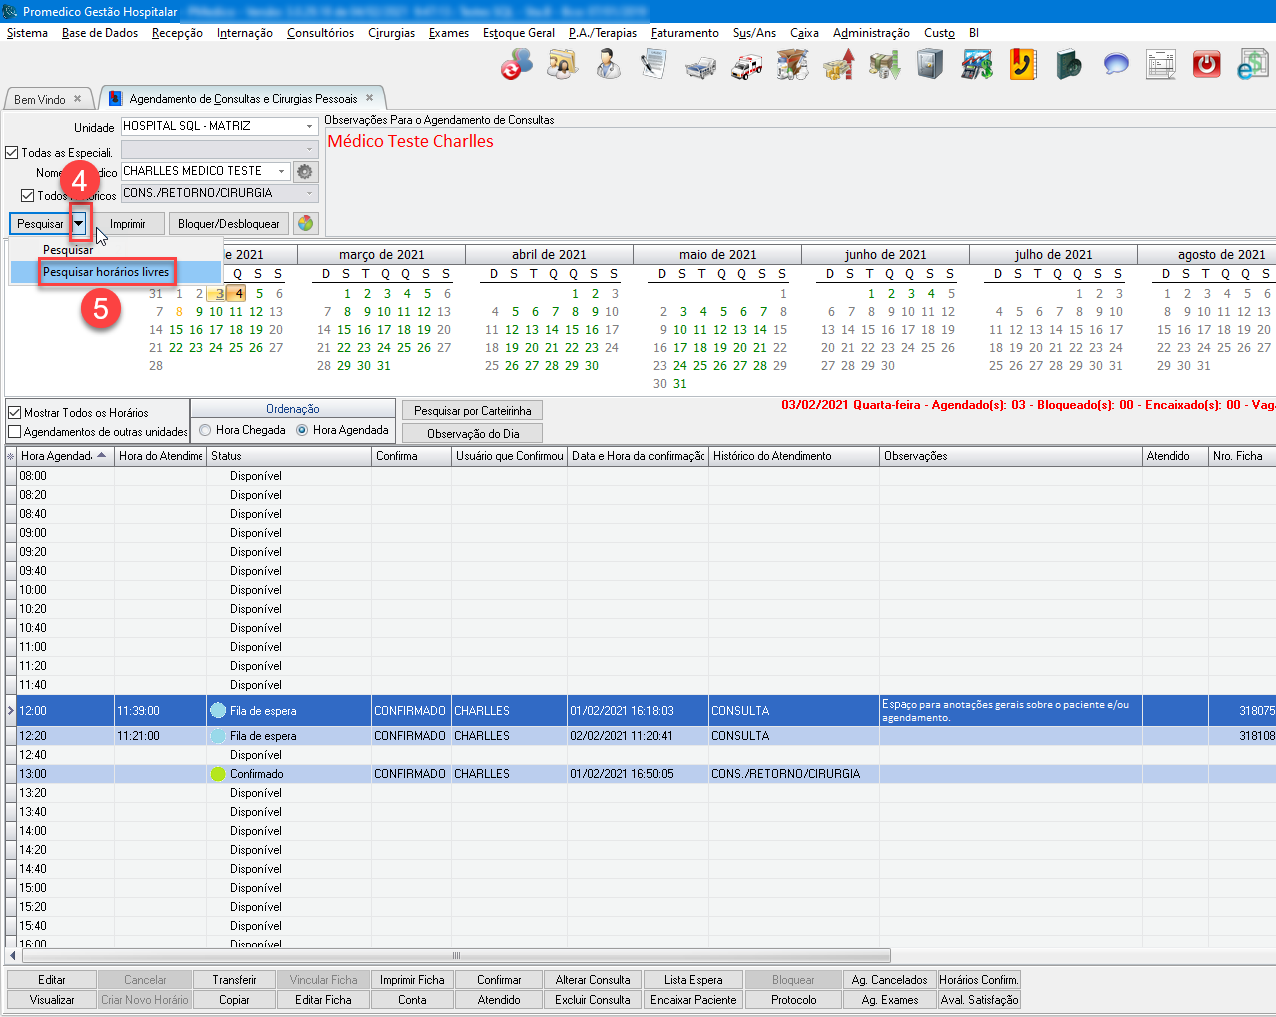Click the Encaixar Paciente button
This screenshot has width=1276, height=1017.
click(692, 1000)
